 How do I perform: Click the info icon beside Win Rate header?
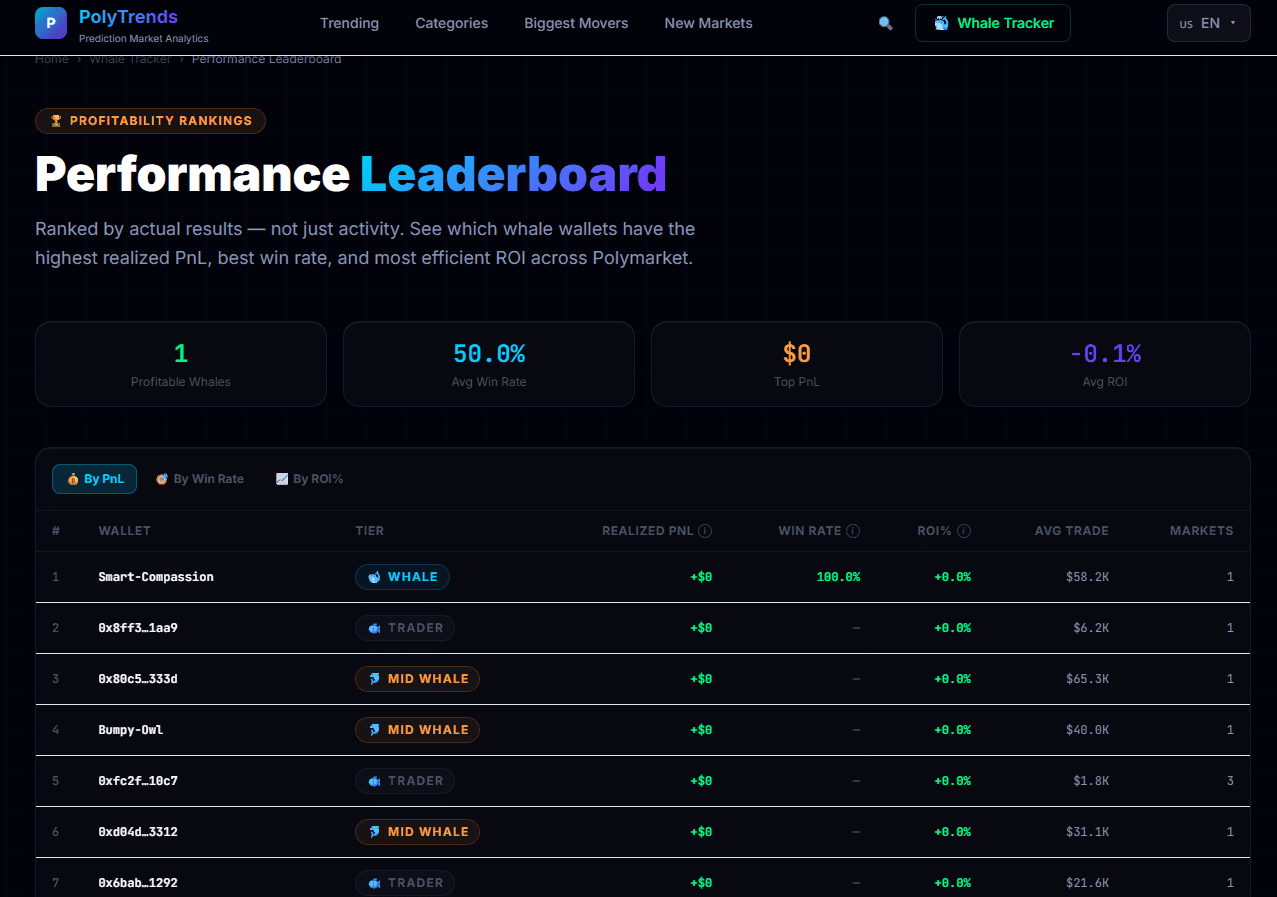pyautogui.click(x=853, y=531)
